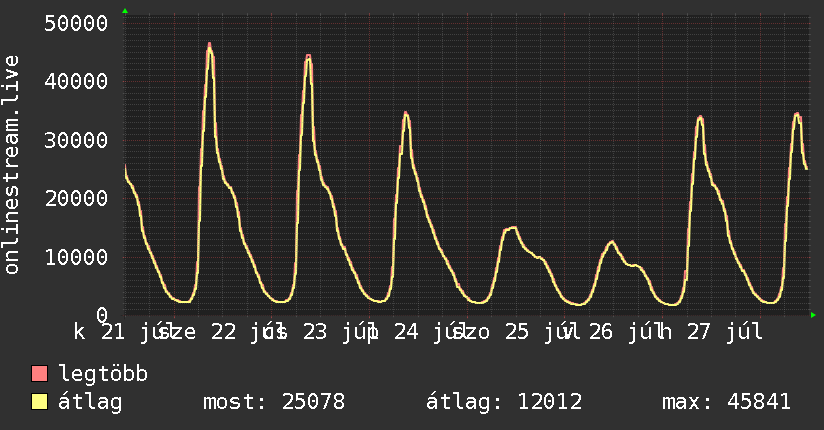Click the green arrow at x-axis end
This screenshot has height=430, width=824.
813,315
